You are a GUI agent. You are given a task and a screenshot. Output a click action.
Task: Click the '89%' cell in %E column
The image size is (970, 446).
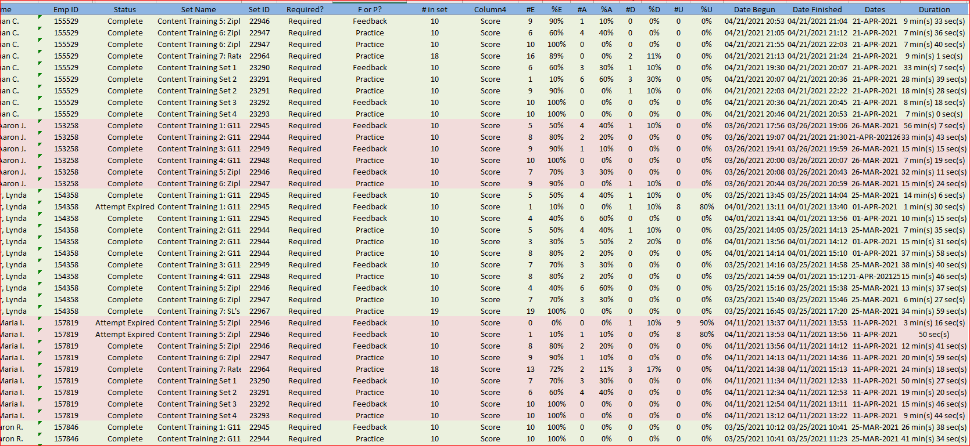pos(556,56)
